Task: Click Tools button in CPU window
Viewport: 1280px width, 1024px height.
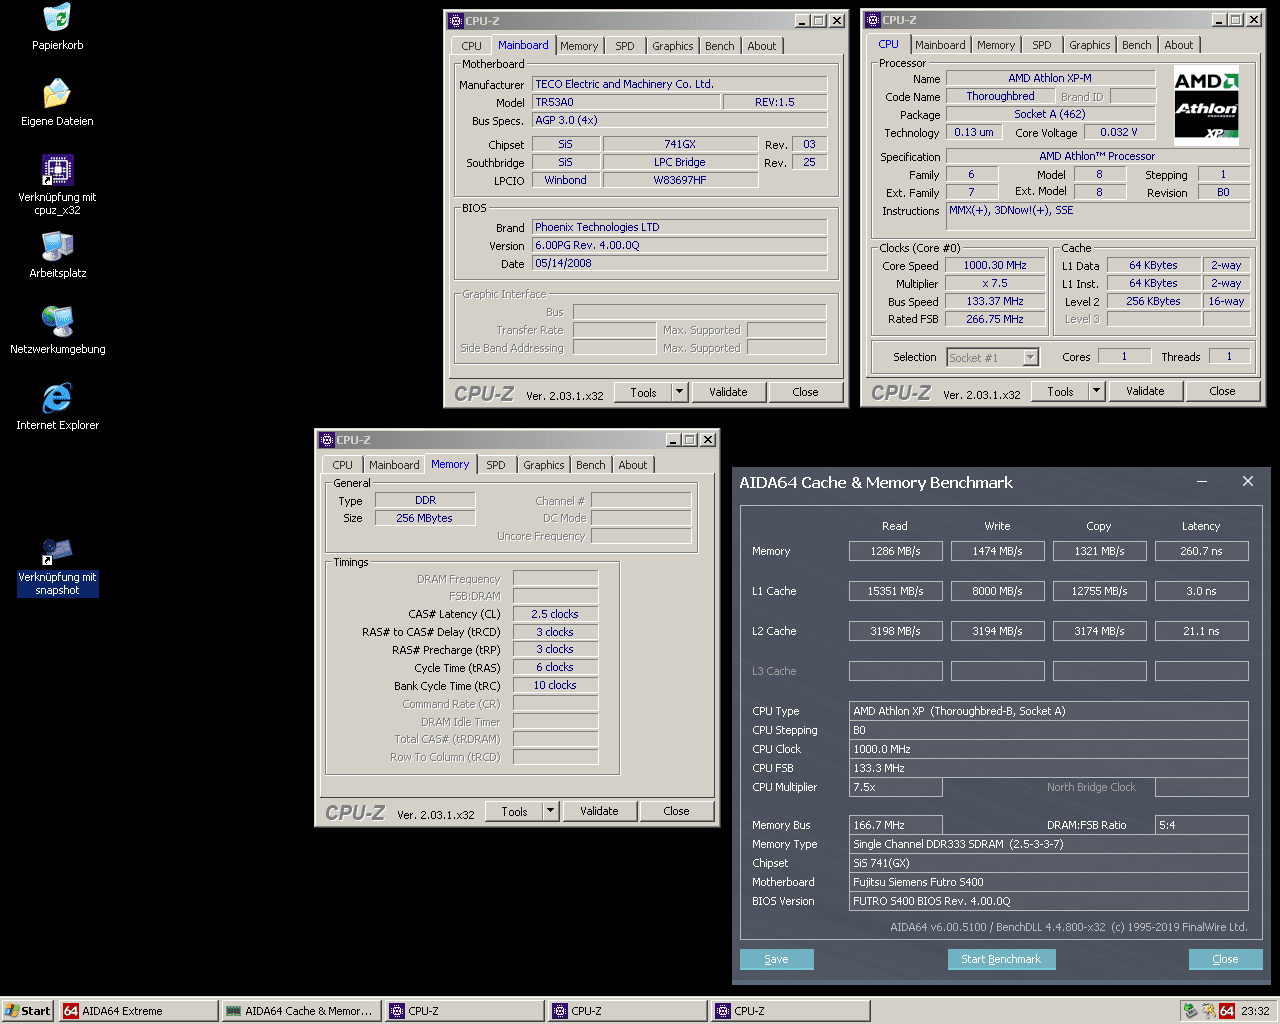Action: point(1060,391)
